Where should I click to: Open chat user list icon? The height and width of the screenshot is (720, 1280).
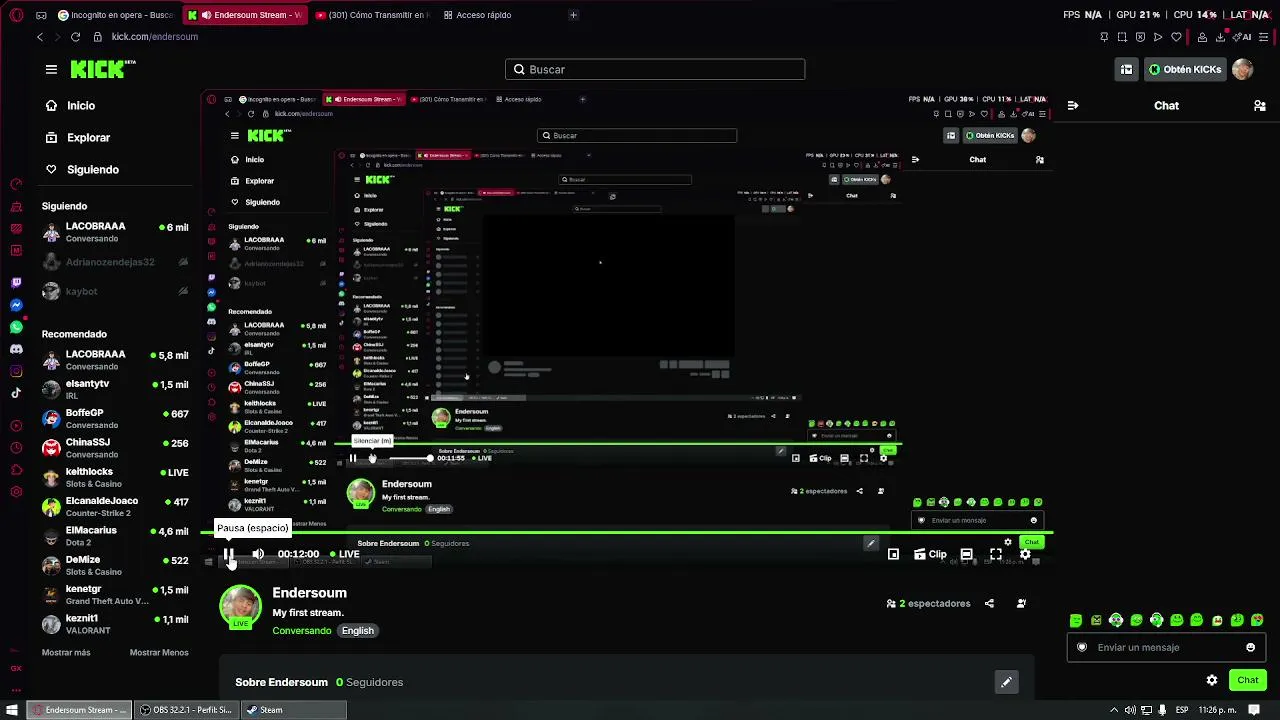tap(1260, 105)
